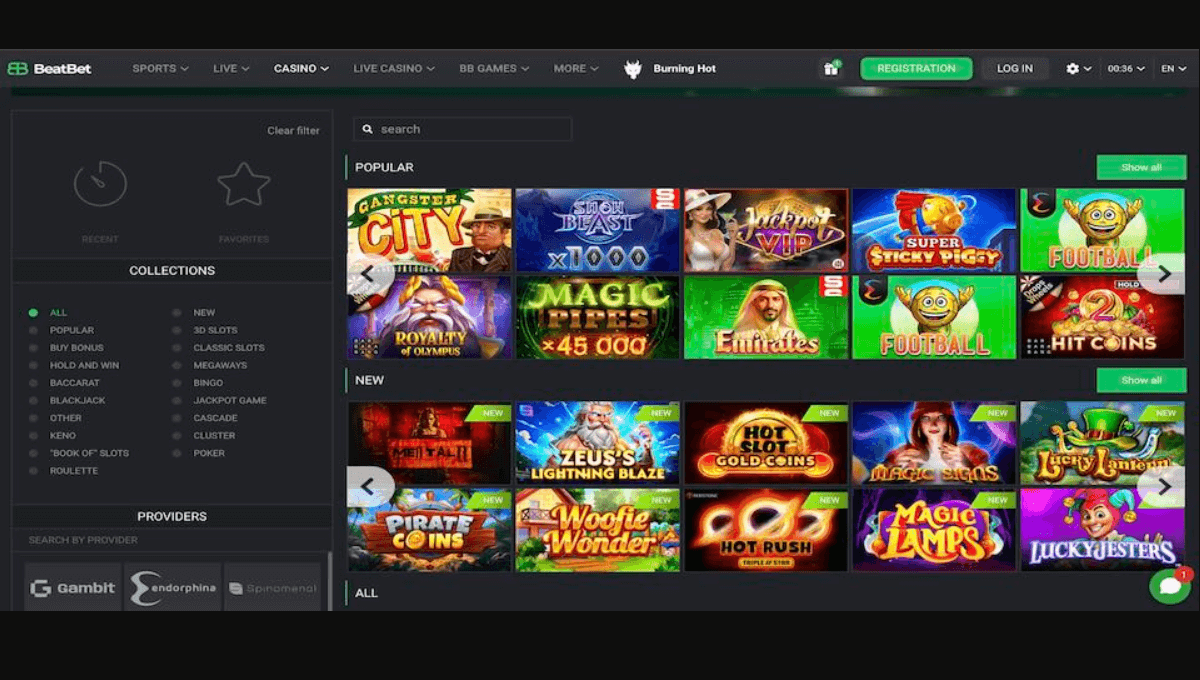Click the green REGISTRATION button

(916, 68)
